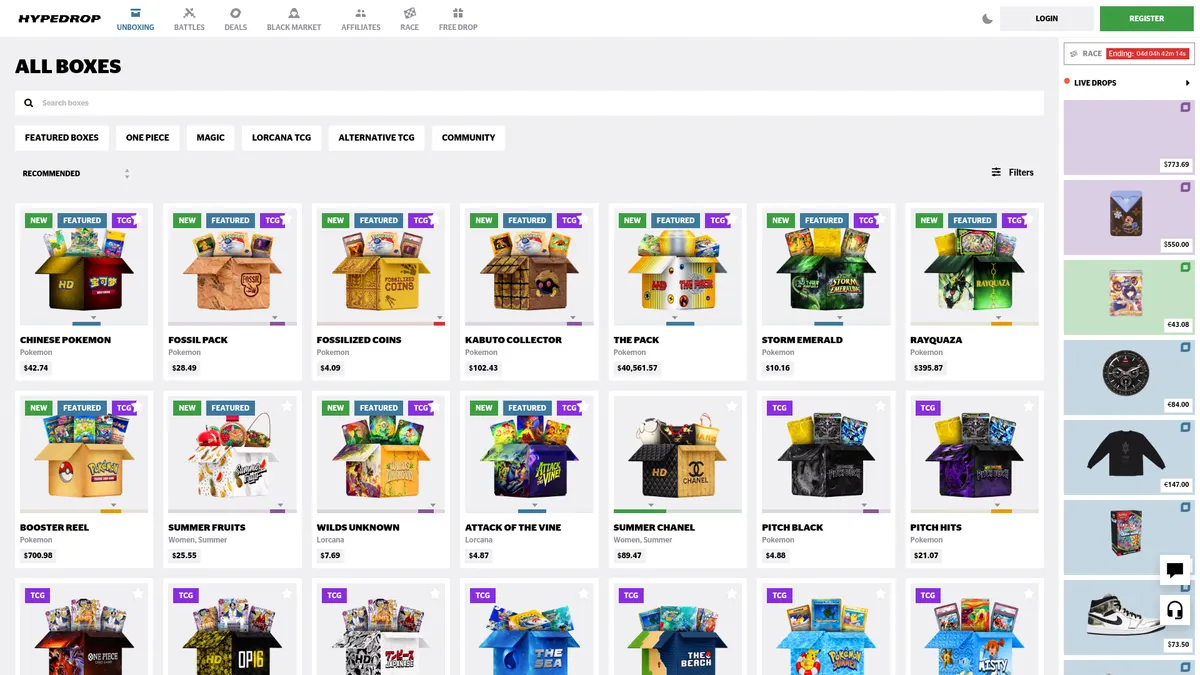
Task: Open the $73.50 sneaker live drop
Action: tap(1129, 617)
